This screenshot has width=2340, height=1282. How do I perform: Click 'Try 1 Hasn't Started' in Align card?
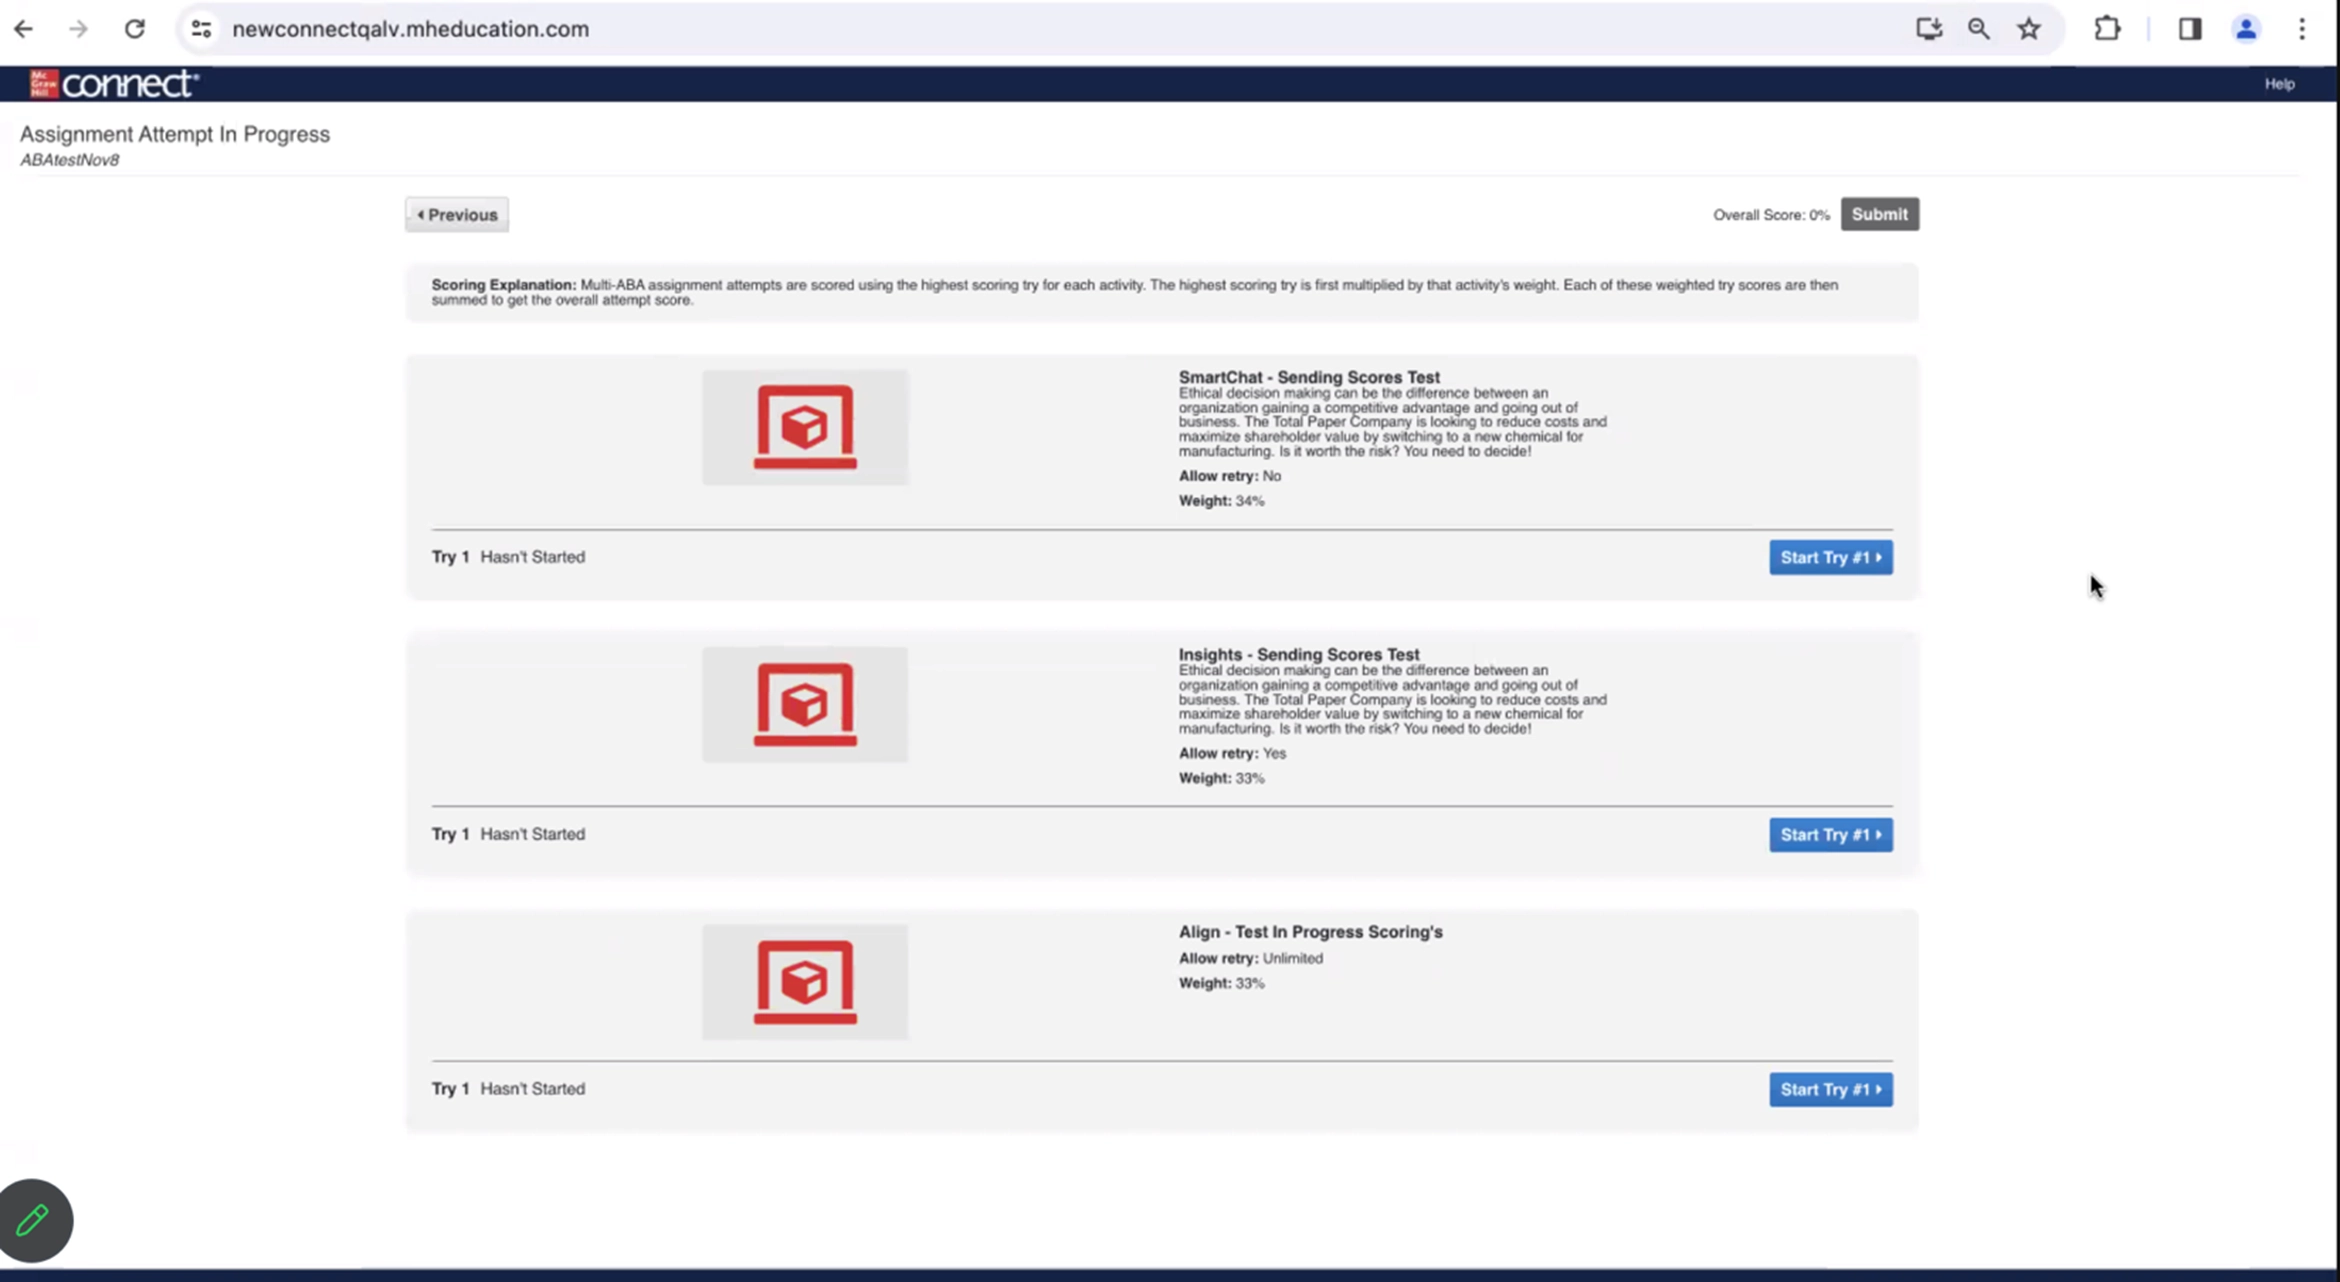pos(508,1089)
